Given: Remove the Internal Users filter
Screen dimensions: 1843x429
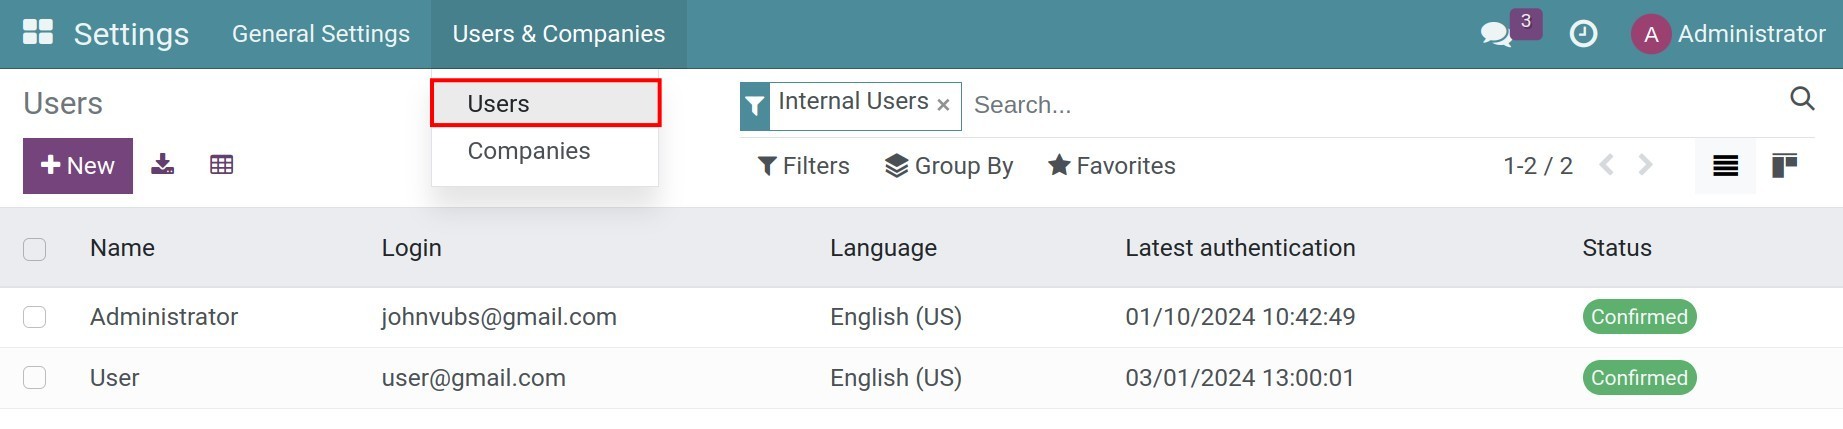Looking at the screenshot, I should [943, 105].
